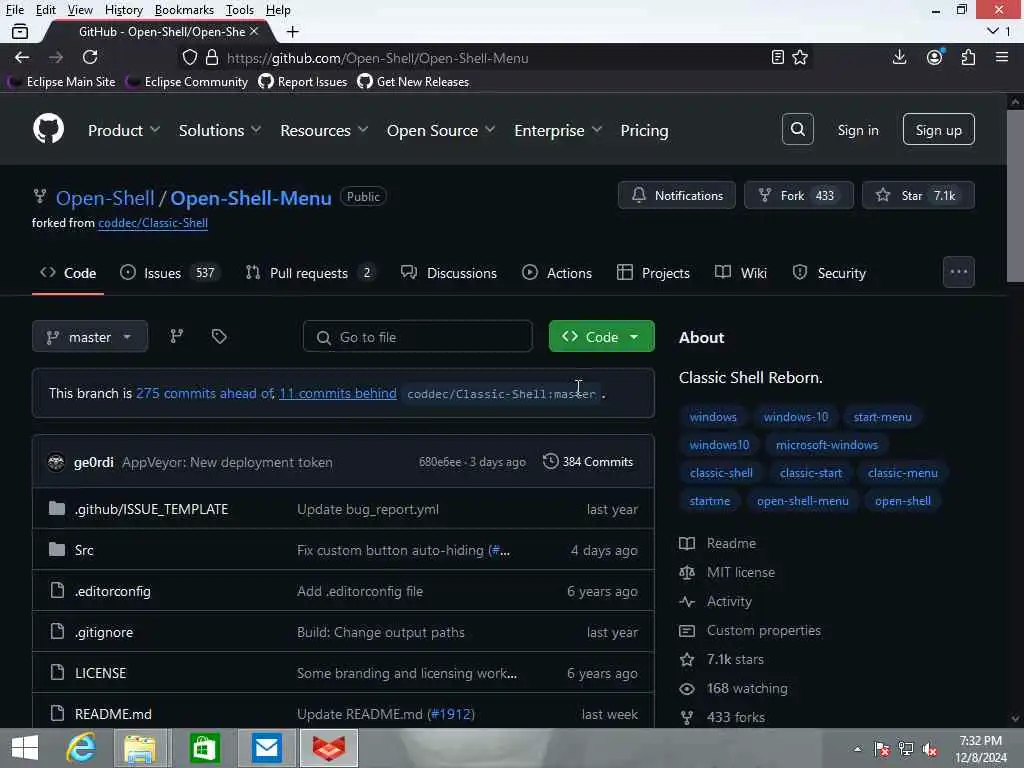1024x768 pixels.
Task: Bookmark page with the star icon
Action: tap(800, 57)
